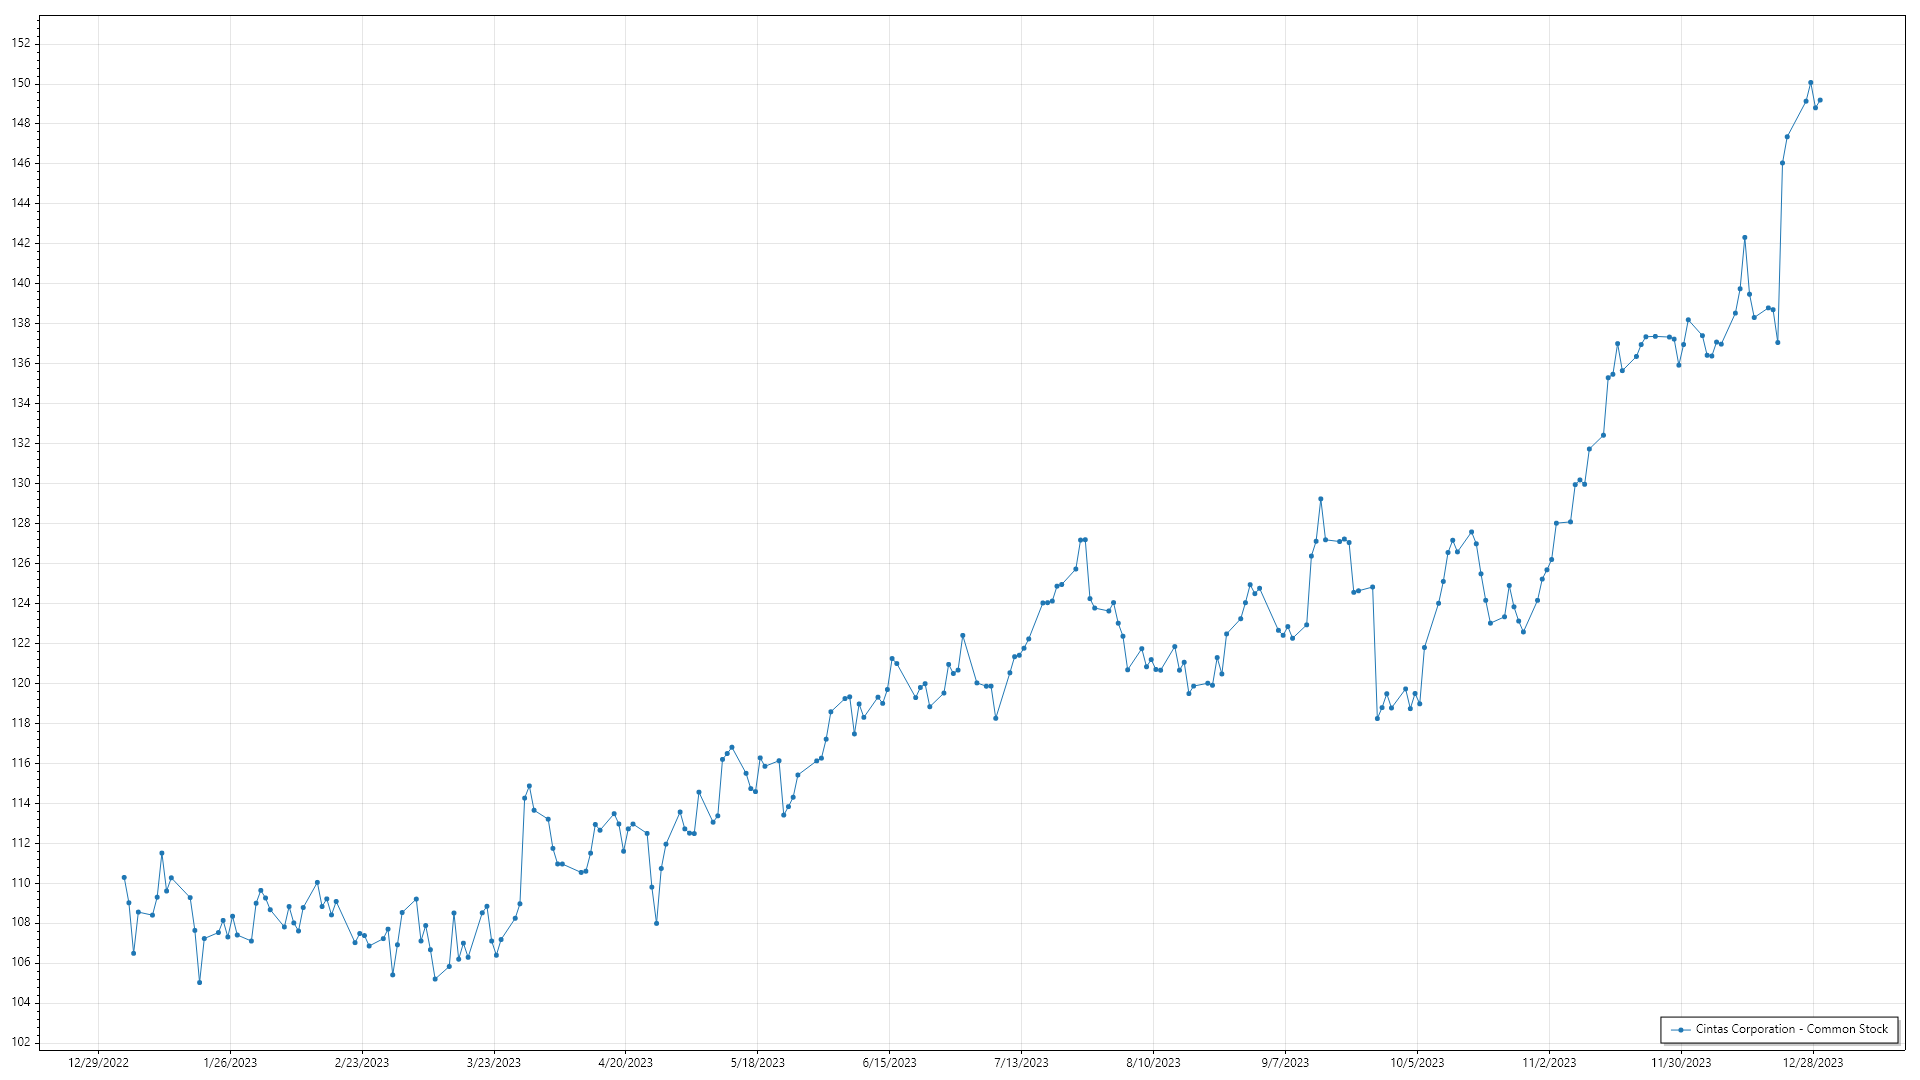The width and height of the screenshot is (1920, 1080).
Task: Click the 116 y-axis value label
Action: pos(21,763)
